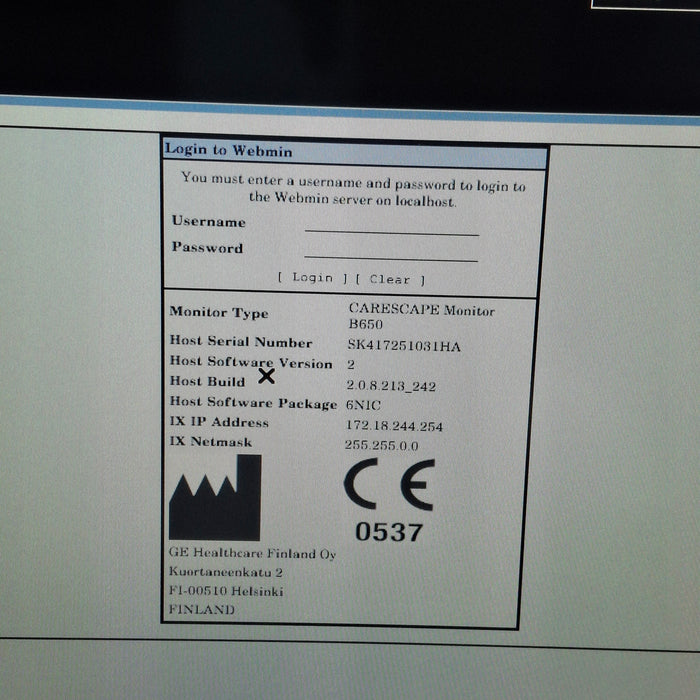700x700 pixels.
Task: Click the CE conformity mark icon
Action: coord(389,487)
